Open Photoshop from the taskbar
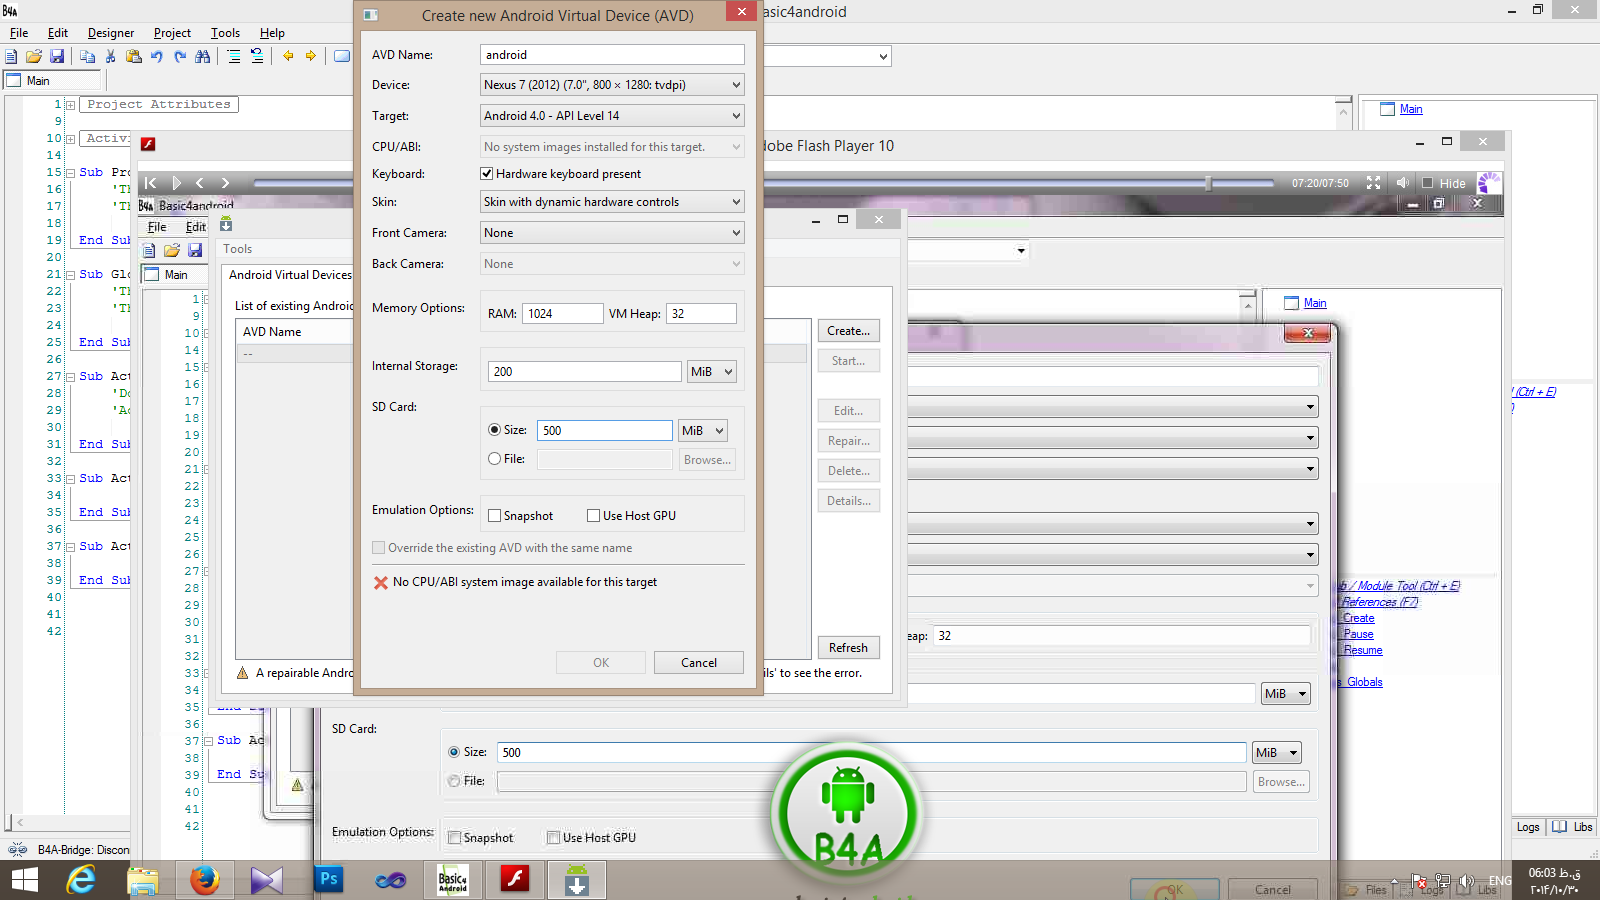Image resolution: width=1600 pixels, height=900 pixels. tap(329, 880)
